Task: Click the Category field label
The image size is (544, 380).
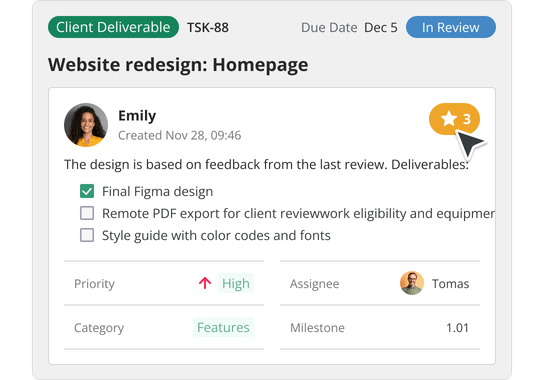Action: click(x=99, y=328)
